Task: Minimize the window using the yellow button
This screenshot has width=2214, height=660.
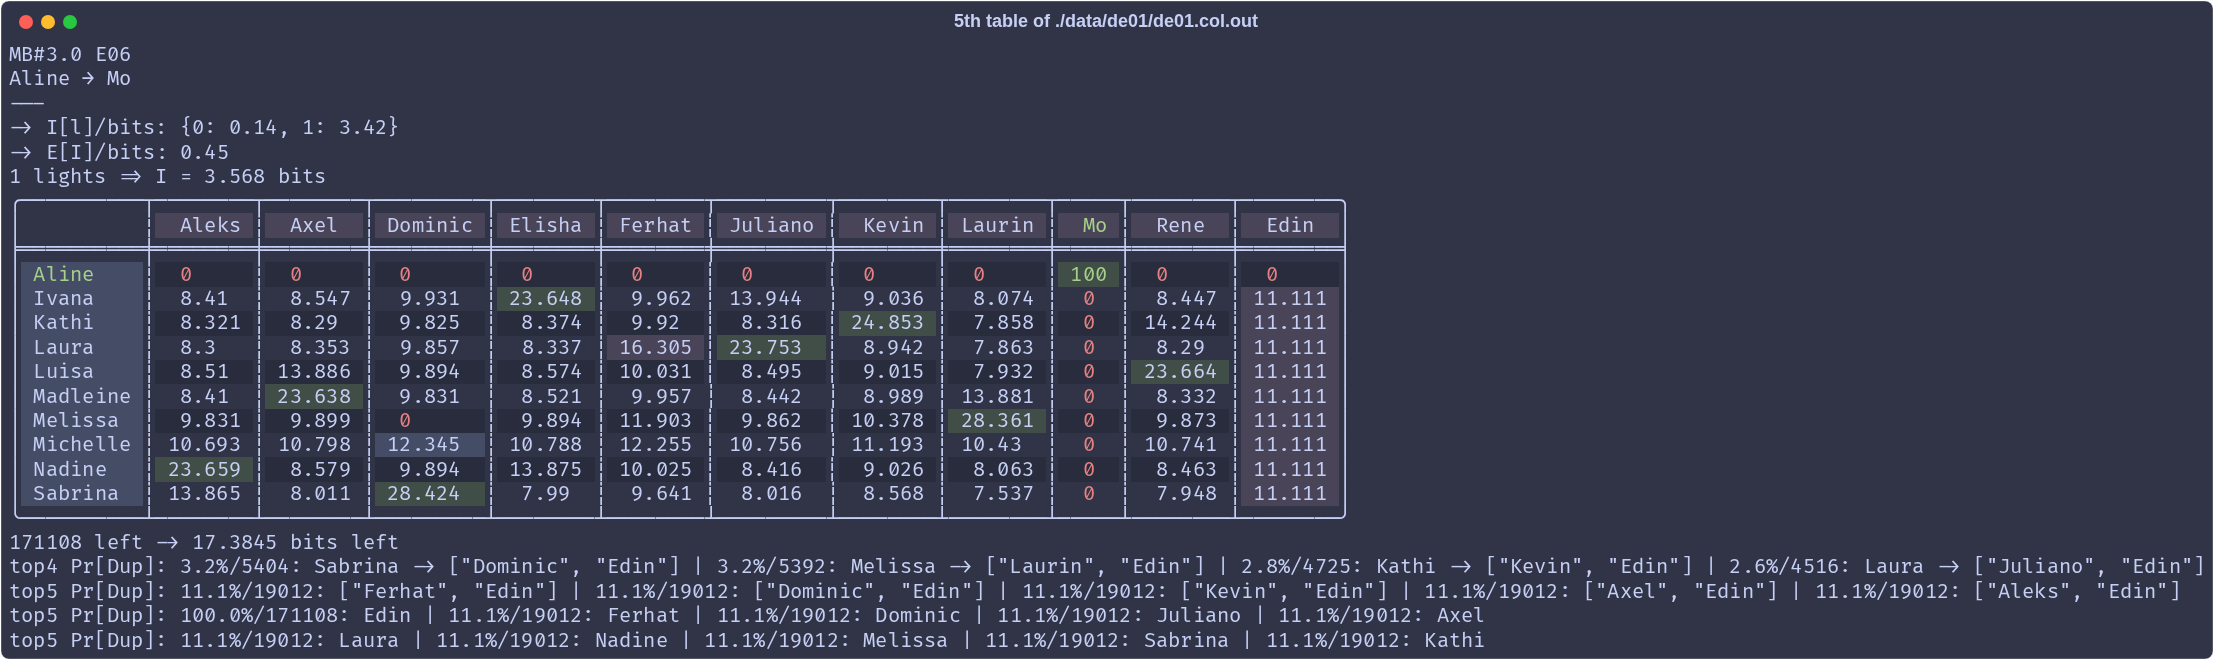Action: pos(48,22)
